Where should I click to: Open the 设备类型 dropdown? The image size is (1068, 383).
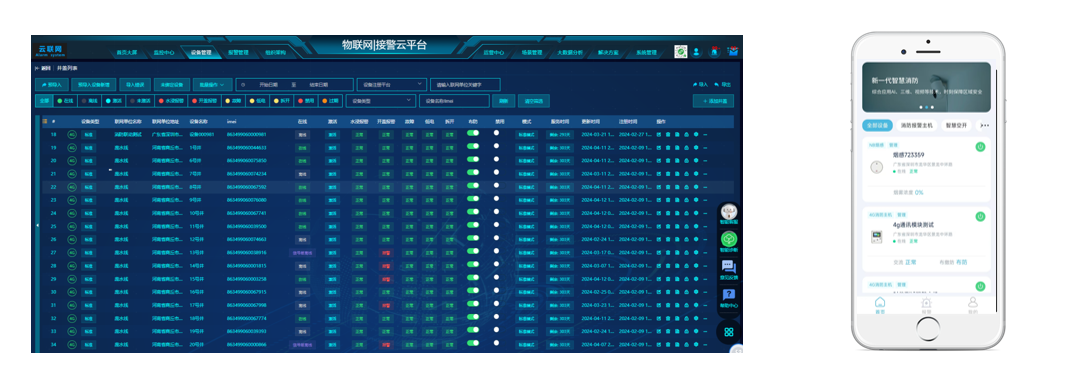click(x=380, y=101)
